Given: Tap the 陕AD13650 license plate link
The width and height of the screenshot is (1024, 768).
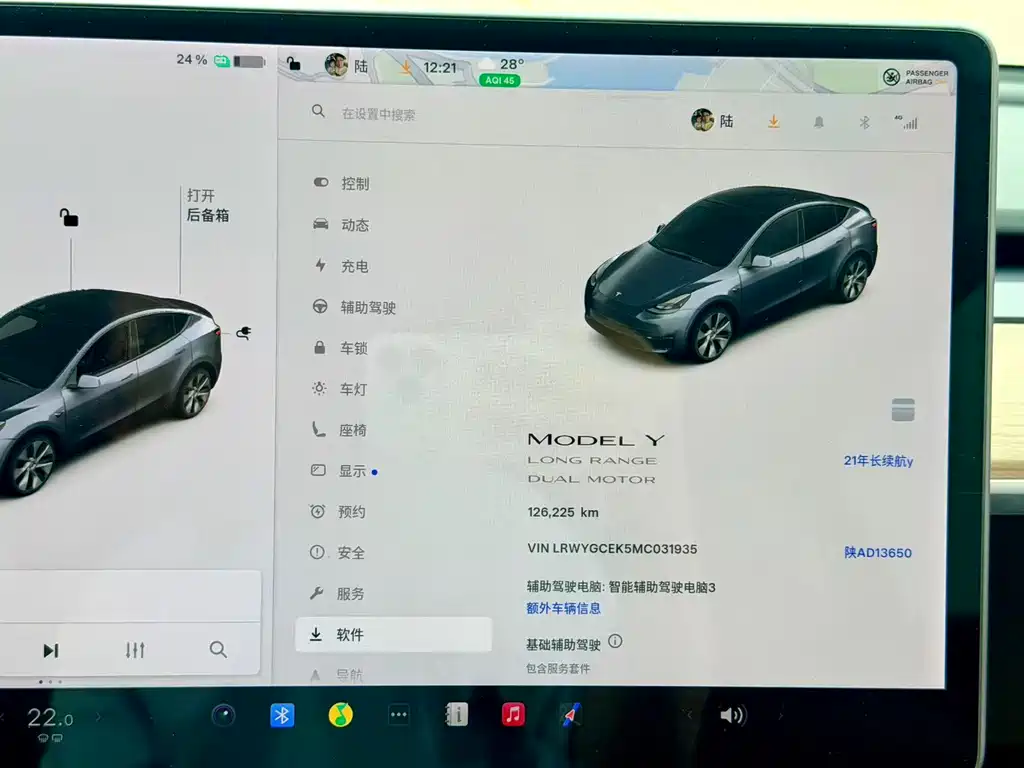Looking at the screenshot, I should [x=878, y=552].
